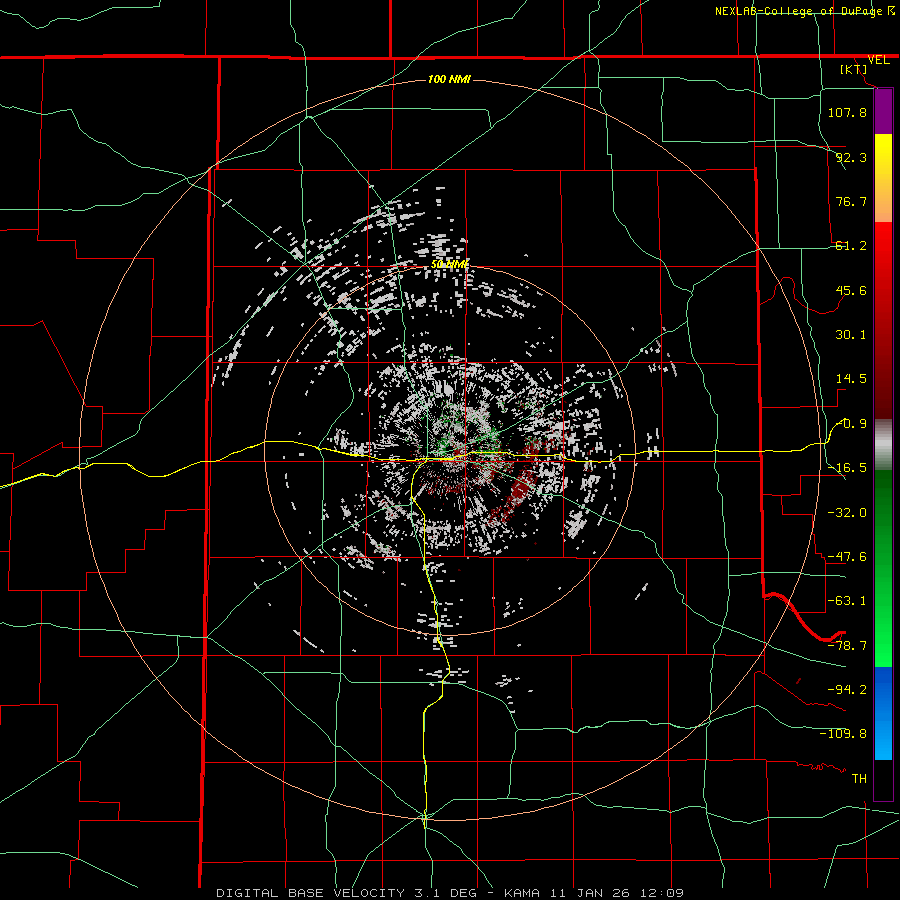Image resolution: width=900 pixels, height=900 pixels.
Task: Click the Digital Base Velocity 3.1 DEG caption
Action: 351,893
